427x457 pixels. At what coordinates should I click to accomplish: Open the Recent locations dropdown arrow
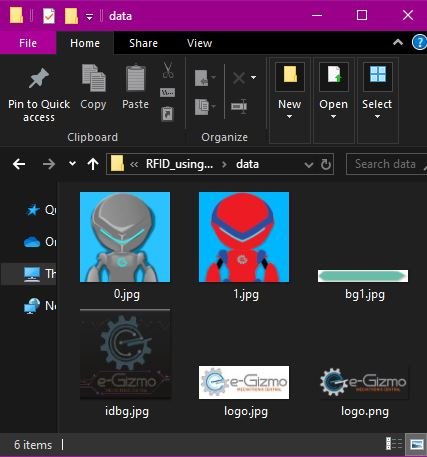pos(72,164)
